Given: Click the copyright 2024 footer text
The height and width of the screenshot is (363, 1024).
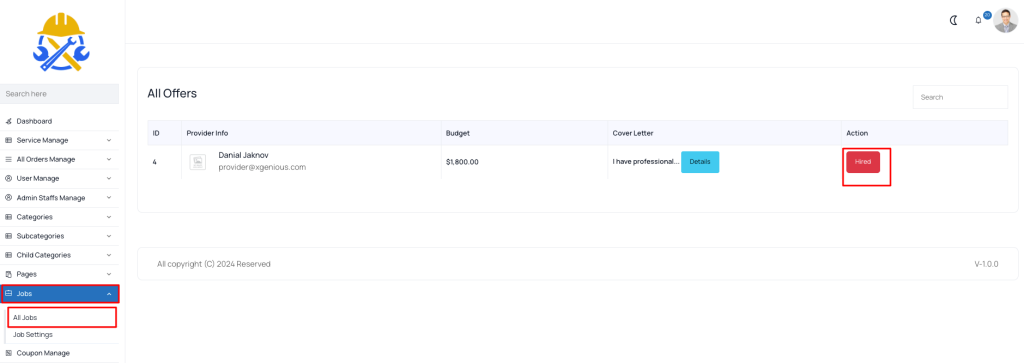Looking at the screenshot, I should 214,264.
